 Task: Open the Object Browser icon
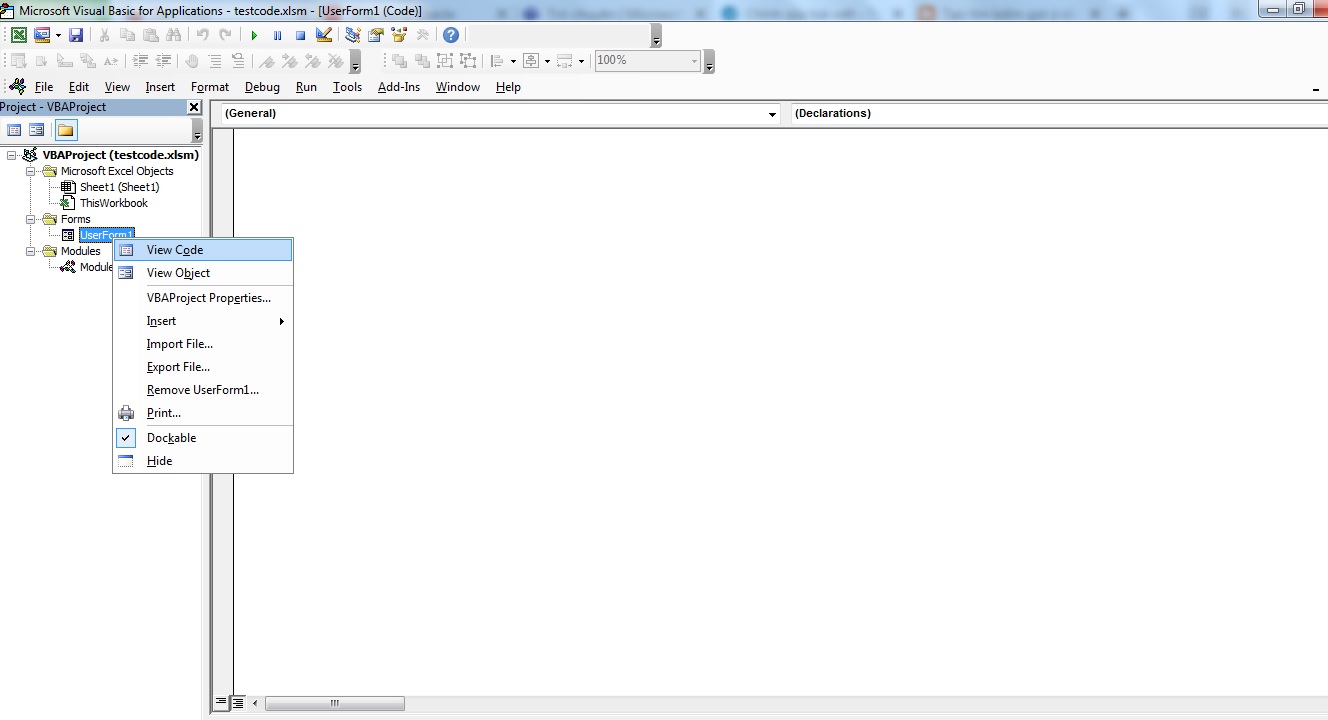point(399,35)
